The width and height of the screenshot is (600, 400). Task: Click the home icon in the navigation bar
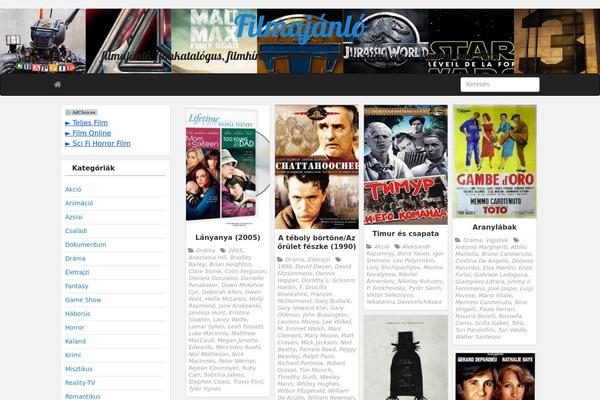tap(57, 84)
